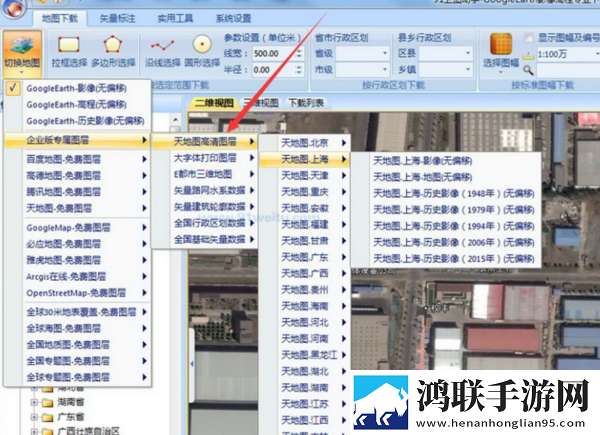
Task: Choose 天地图.上海-历史影像(1994年) layer
Action: coord(446,226)
